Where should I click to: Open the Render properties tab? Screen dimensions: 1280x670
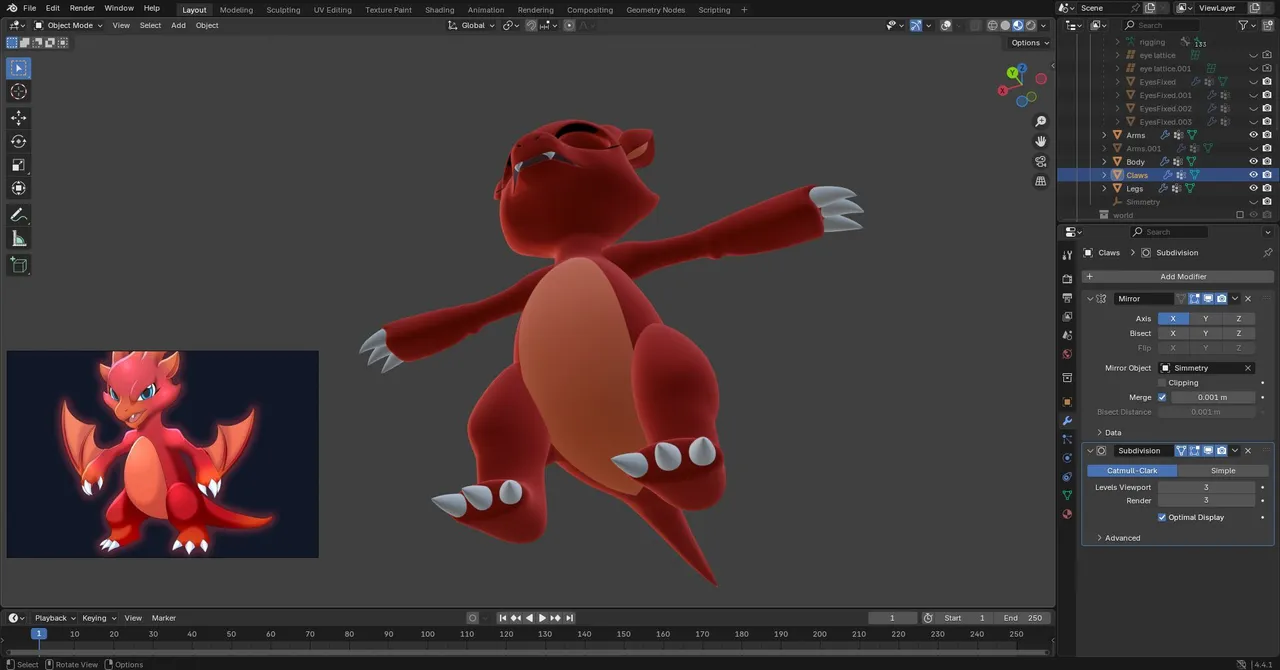(x=1067, y=279)
